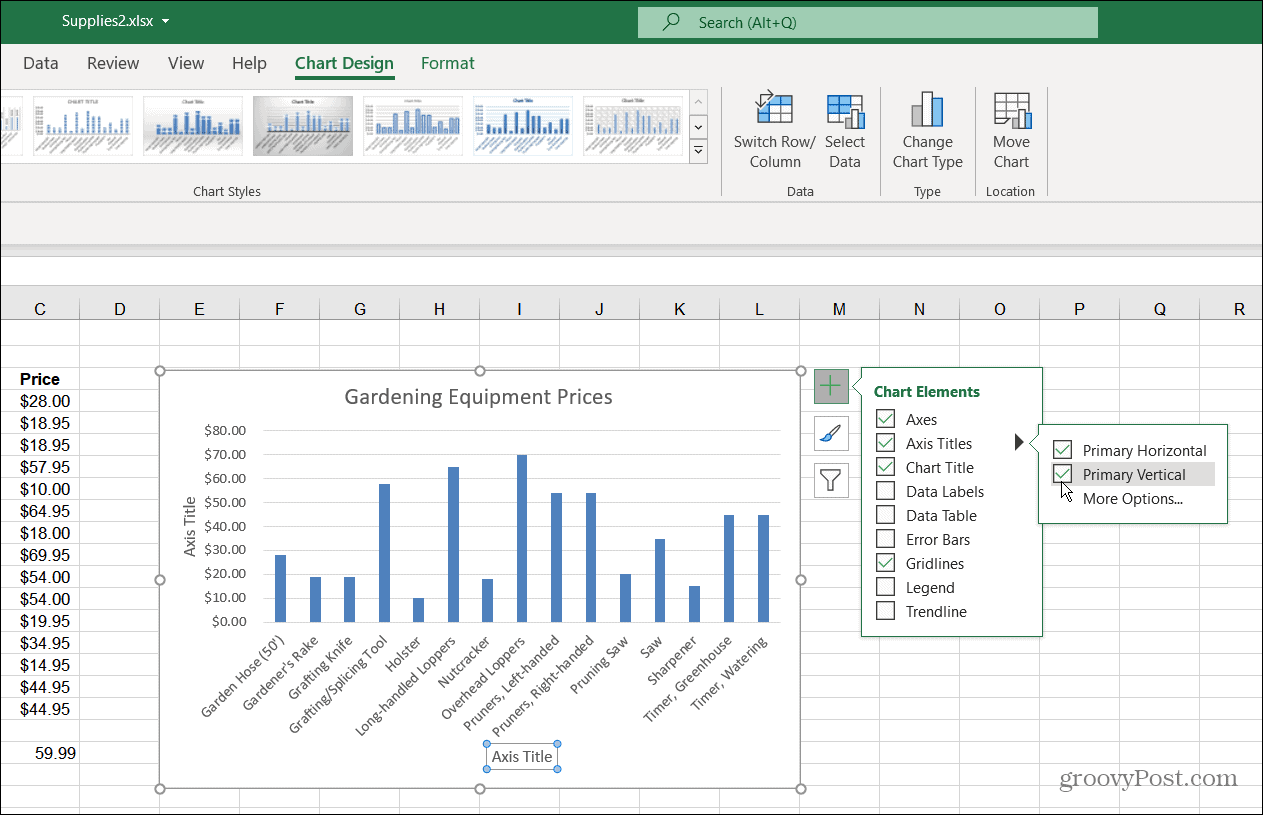Screen dimensions: 1263x815
Task: Click the Change Chart Type icon
Action: coord(927,109)
